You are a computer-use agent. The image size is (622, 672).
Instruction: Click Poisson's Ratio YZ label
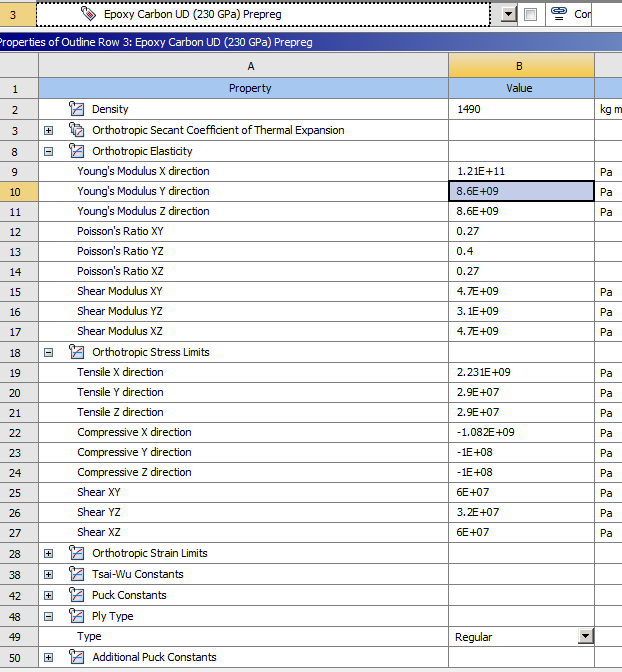pyautogui.click(x=120, y=251)
